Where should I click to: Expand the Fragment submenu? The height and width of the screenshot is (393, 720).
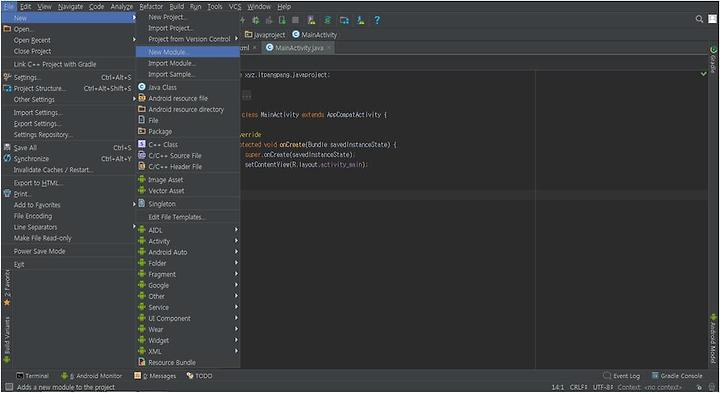[x=188, y=274]
